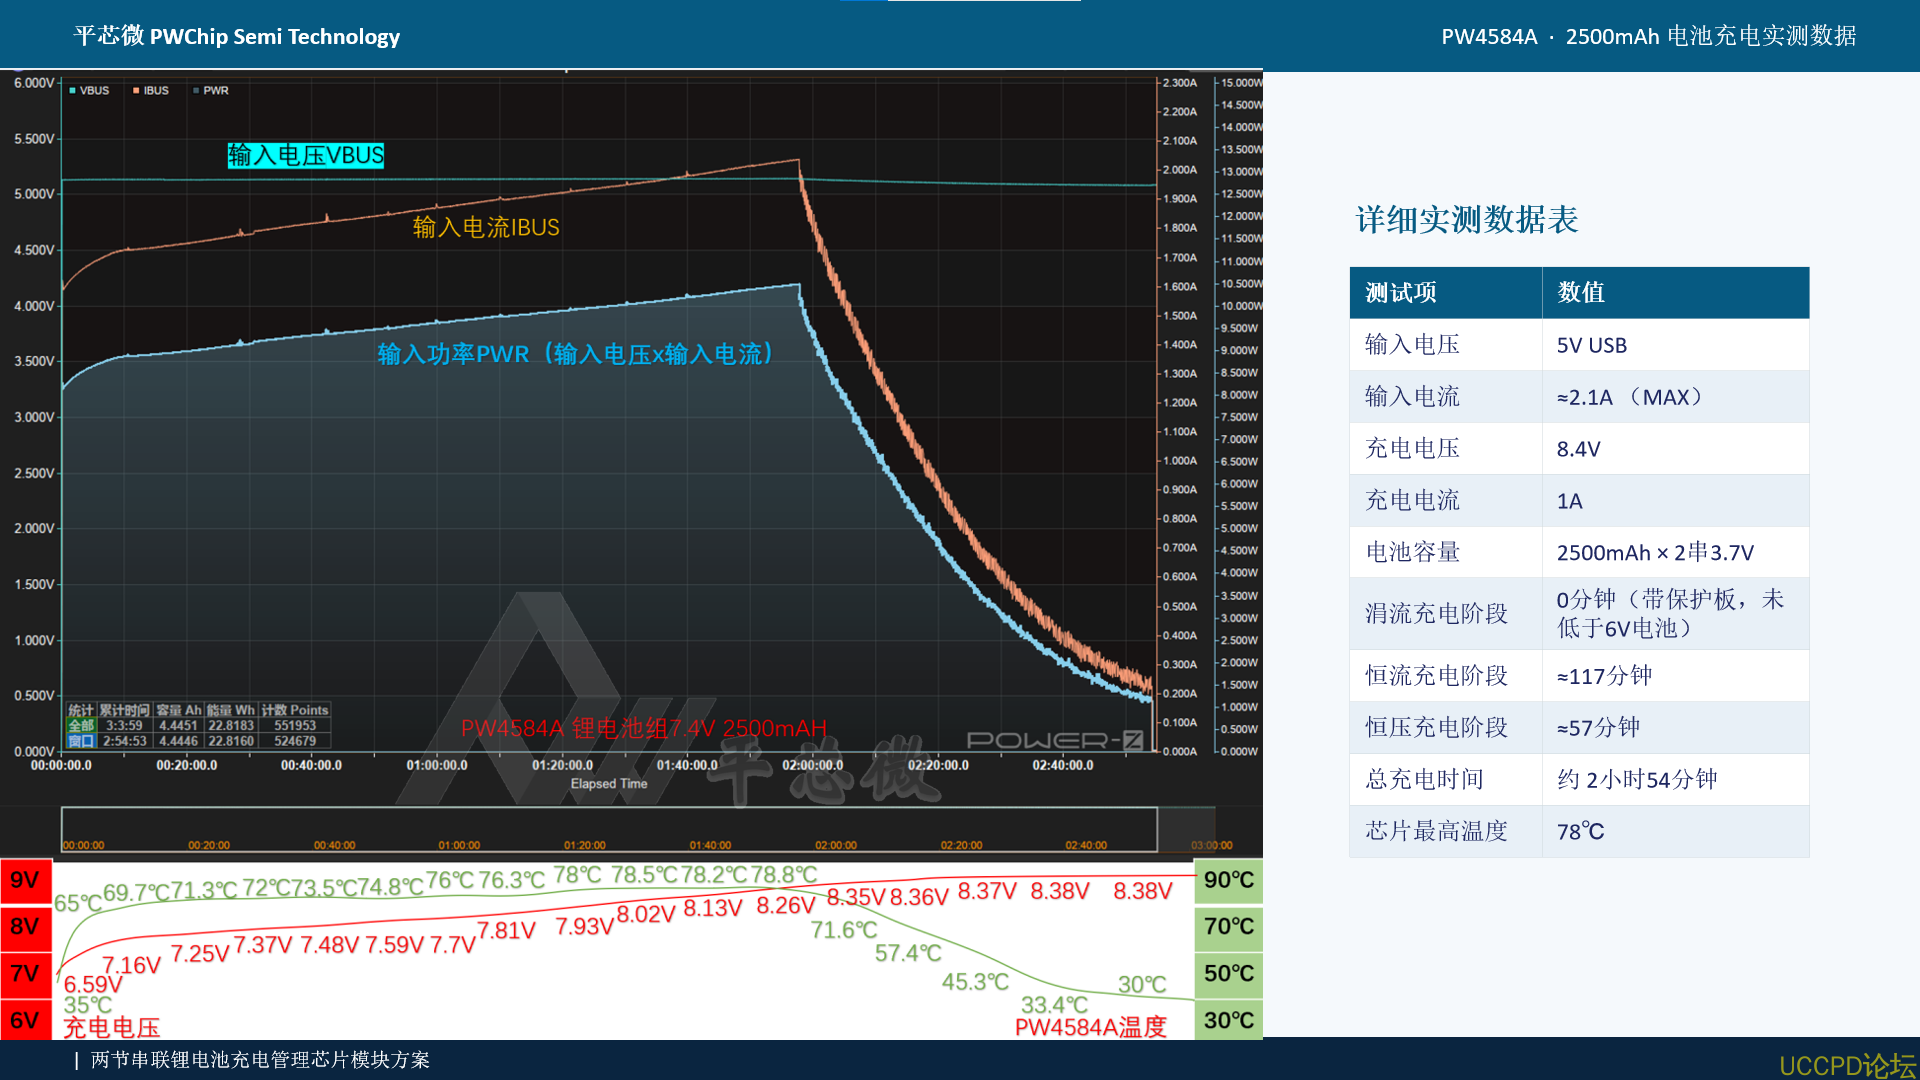This screenshot has width=1920, height=1080.
Task: Click the 02:00:00.0 axis time tick
Action: [812, 765]
